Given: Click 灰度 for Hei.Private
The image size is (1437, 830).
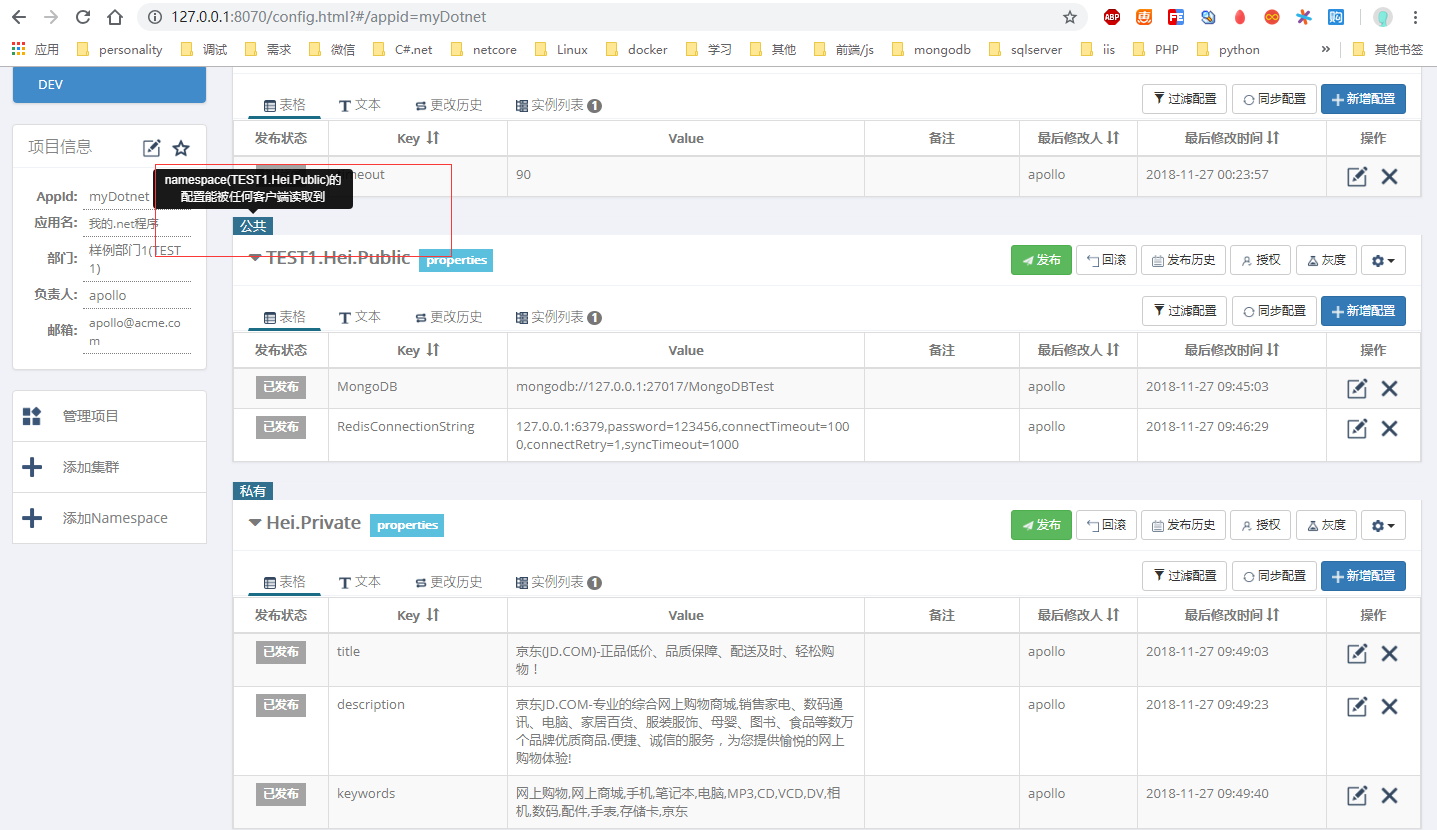Looking at the screenshot, I should pyautogui.click(x=1326, y=525).
